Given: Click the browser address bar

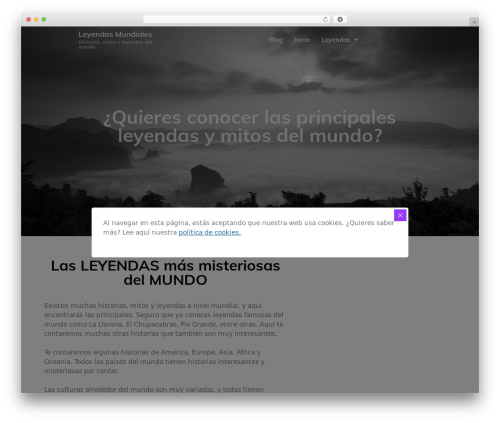Looking at the screenshot, I should point(237,19).
